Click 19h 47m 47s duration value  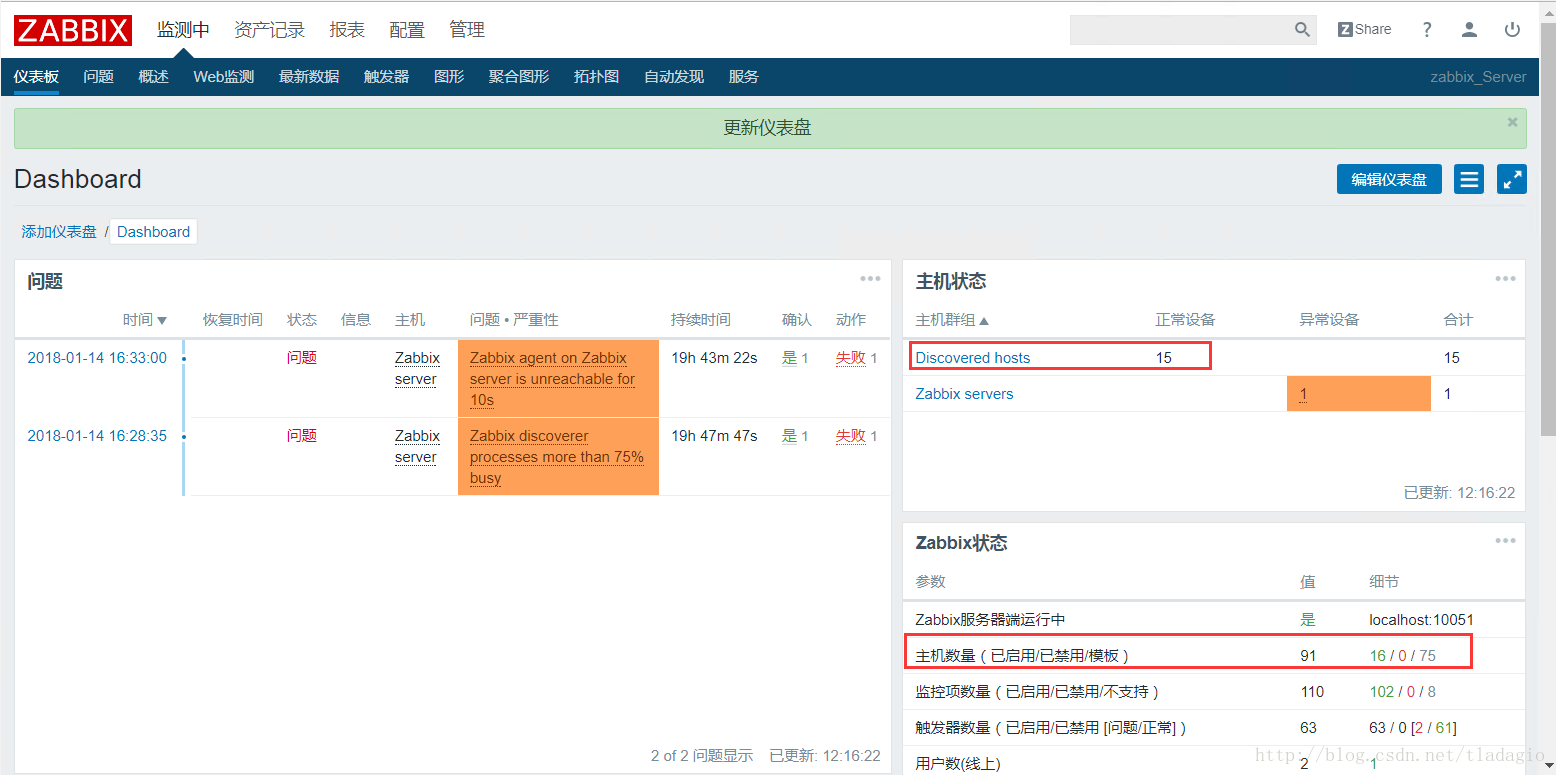(714, 436)
